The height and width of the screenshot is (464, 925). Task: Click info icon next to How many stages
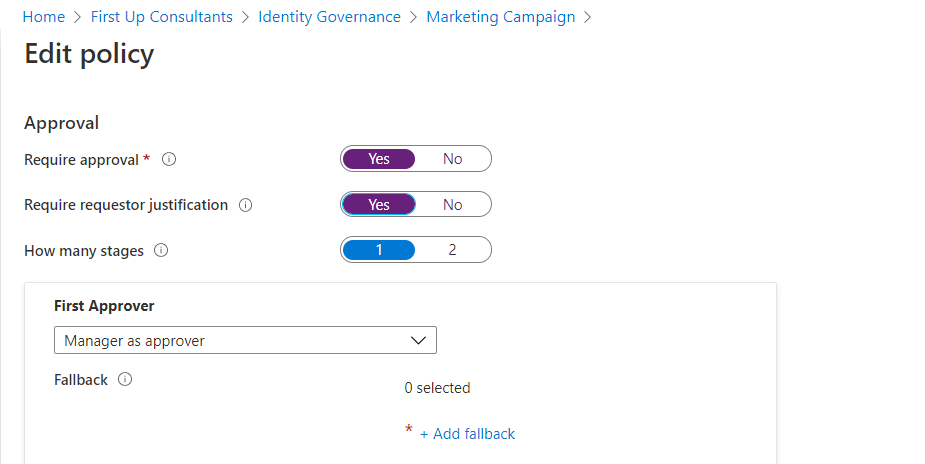tap(161, 250)
